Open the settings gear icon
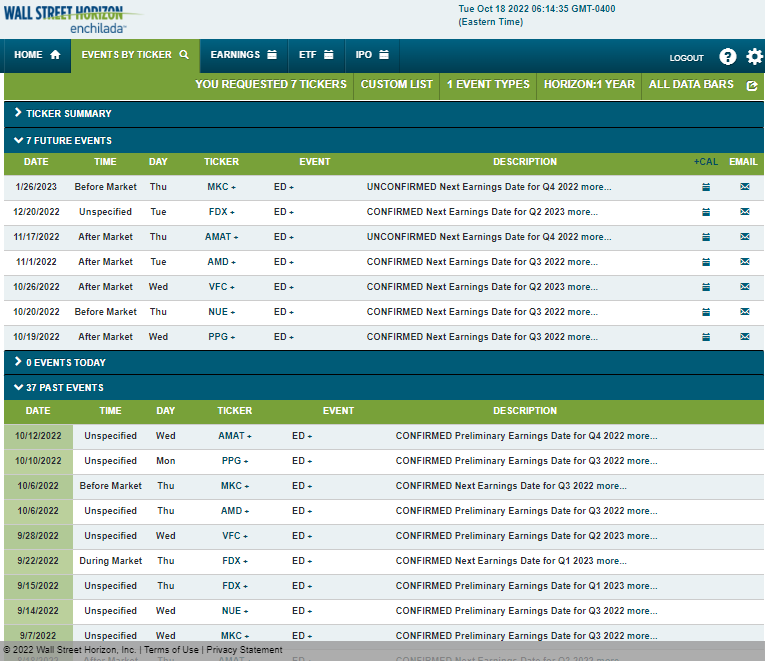This screenshot has width=765, height=661. tap(754, 57)
